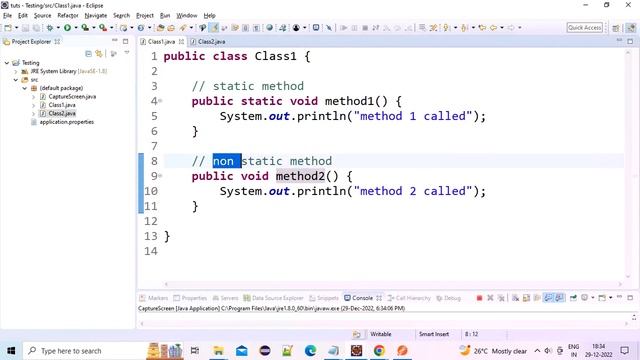Click the Debug bug toolbar icon
The width and height of the screenshot is (640, 360).
(x=50, y=28)
